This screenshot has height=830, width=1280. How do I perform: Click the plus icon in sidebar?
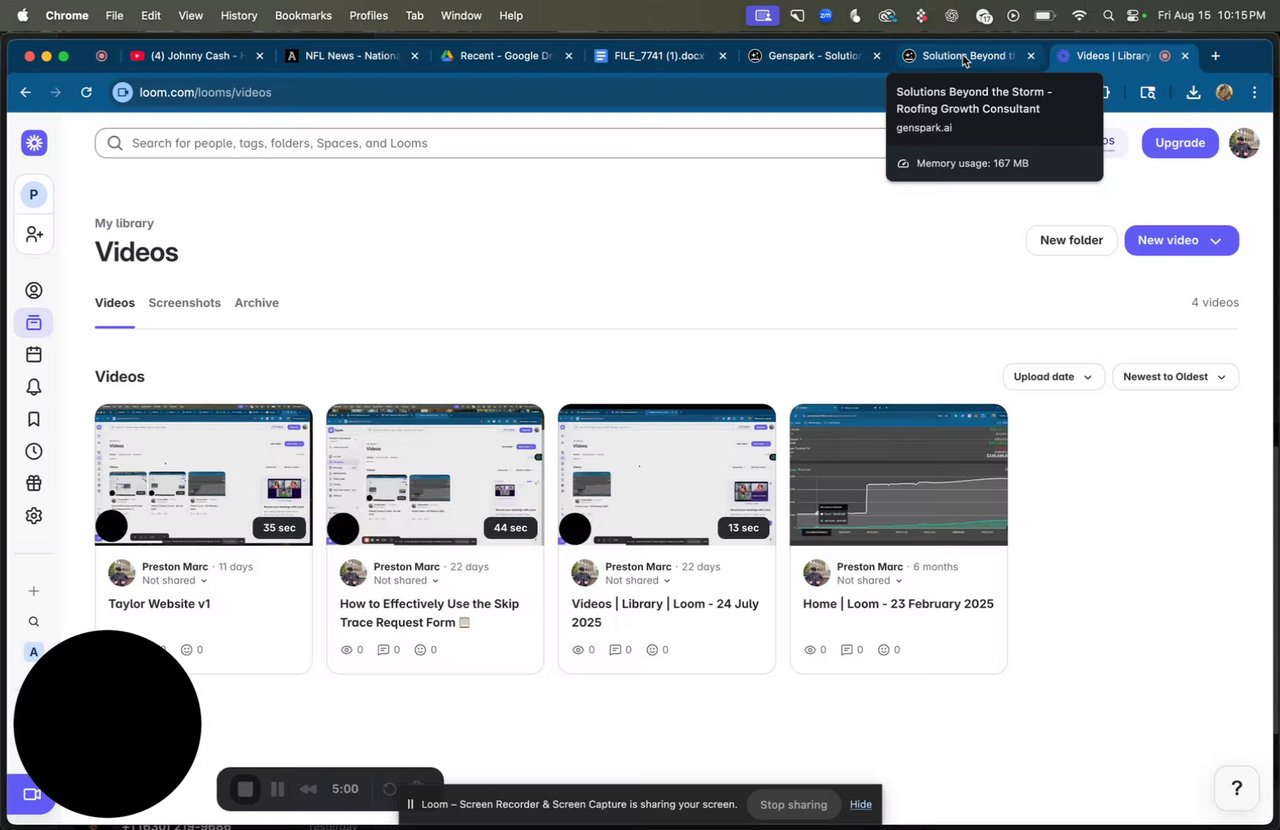coord(34,591)
